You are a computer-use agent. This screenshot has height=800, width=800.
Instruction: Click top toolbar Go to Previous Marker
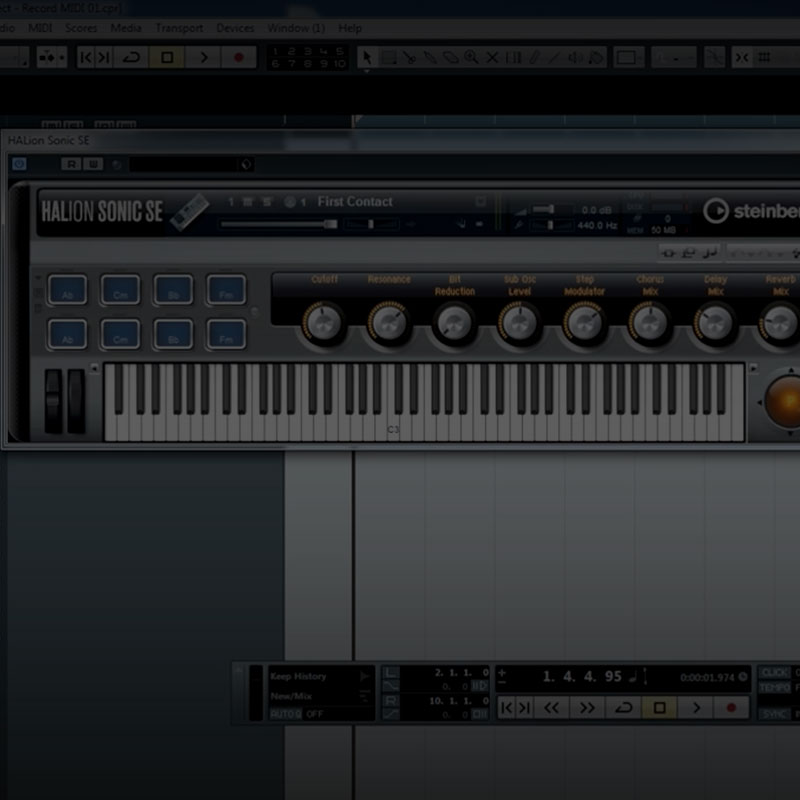tap(86, 57)
